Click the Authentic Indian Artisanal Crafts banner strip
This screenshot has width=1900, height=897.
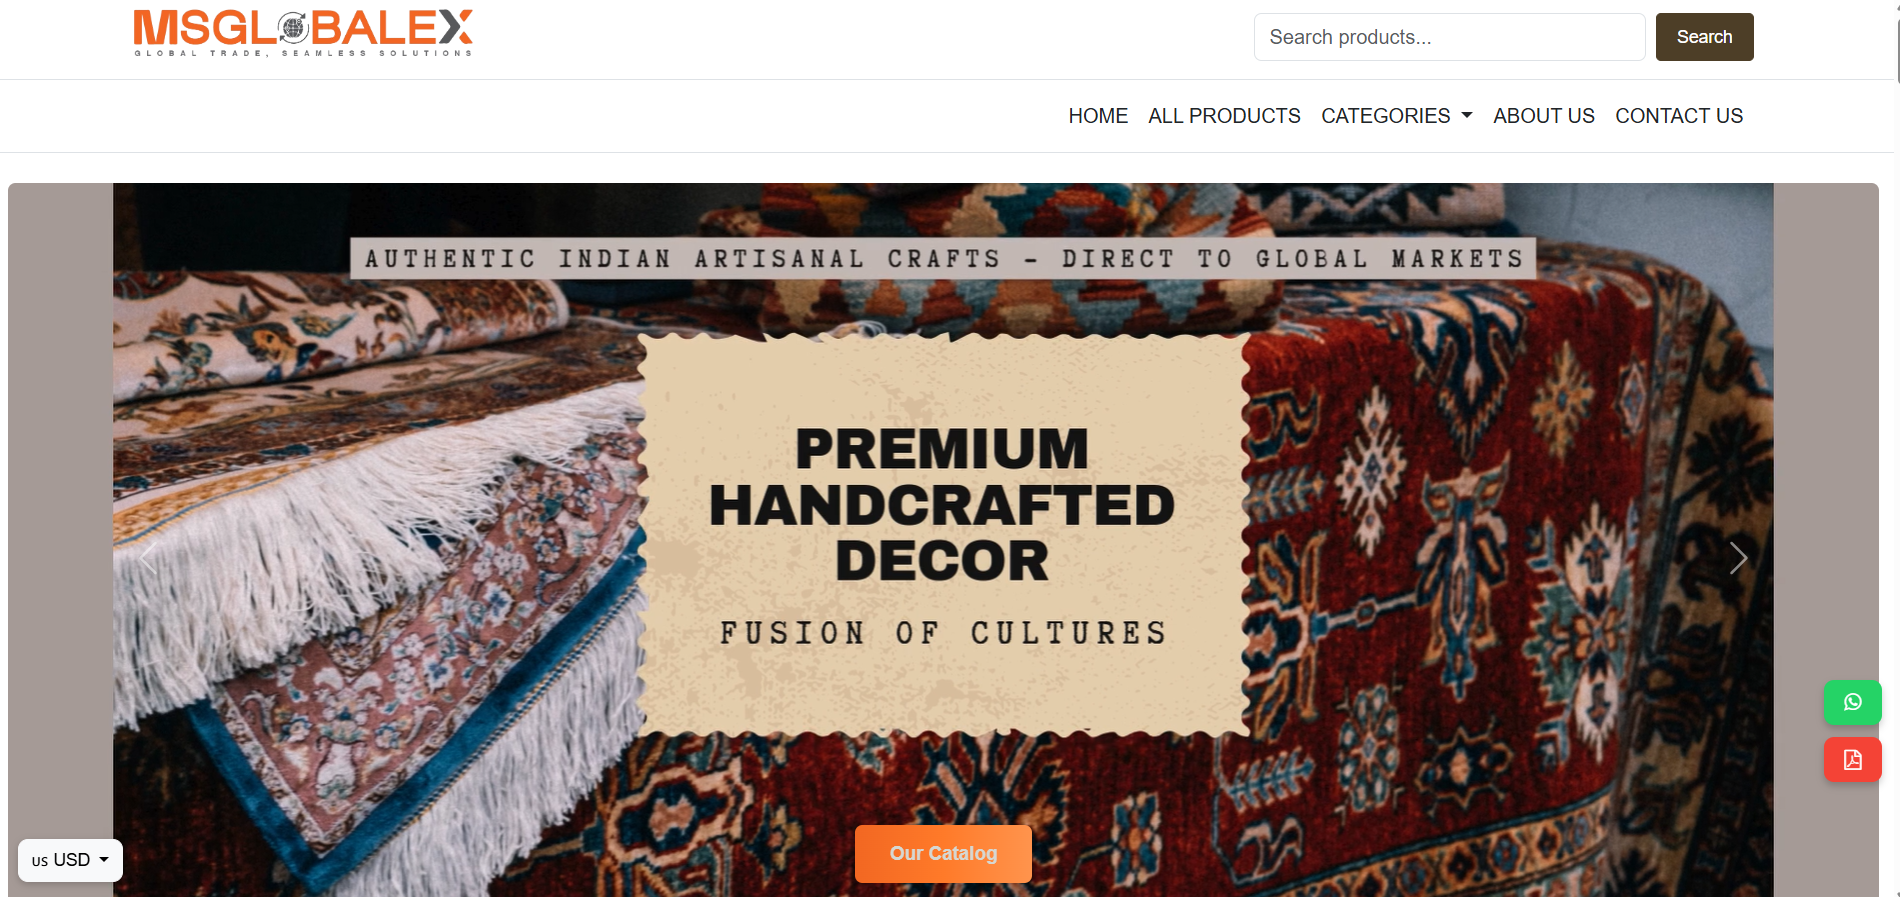coord(943,259)
